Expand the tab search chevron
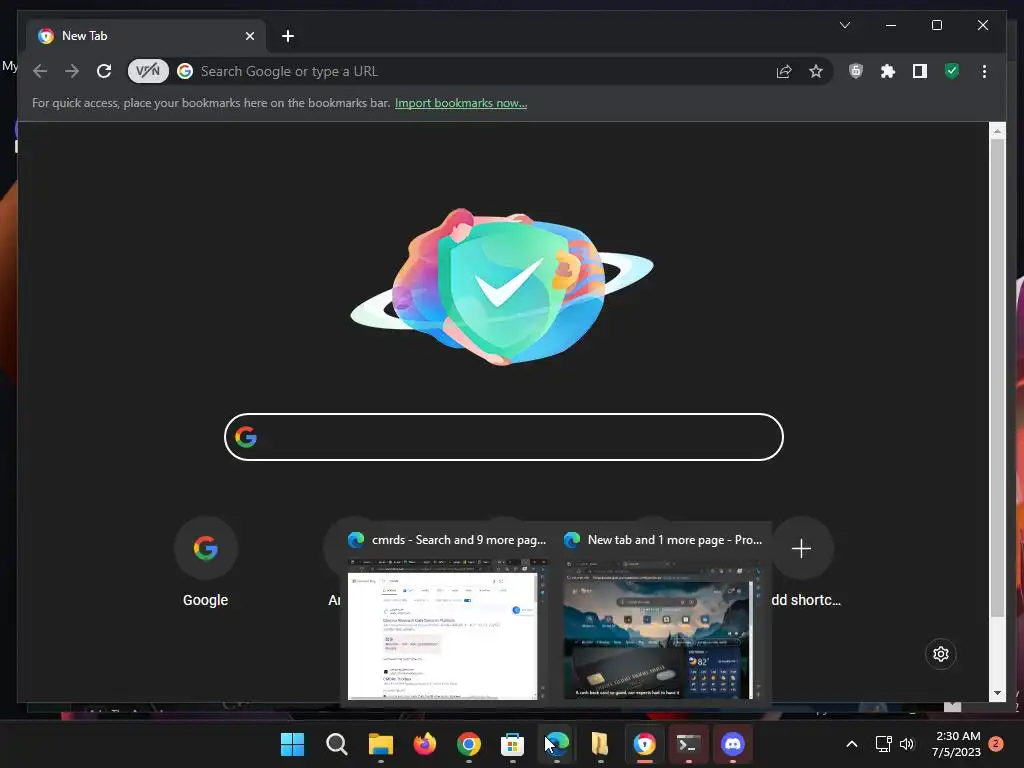The height and width of the screenshot is (768, 1024). pos(844,25)
